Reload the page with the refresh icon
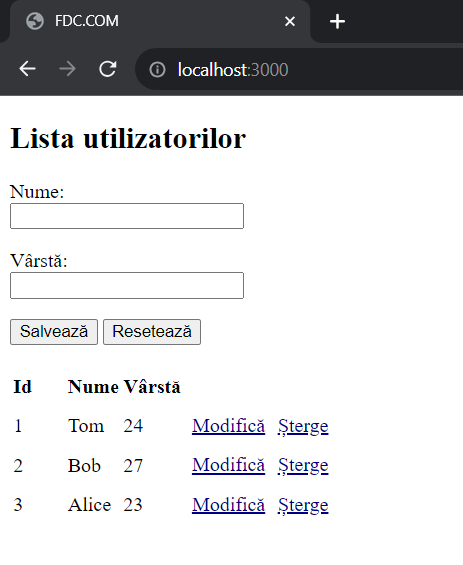Image resolution: width=463 pixels, height=565 pixels. tap(108, 69)
